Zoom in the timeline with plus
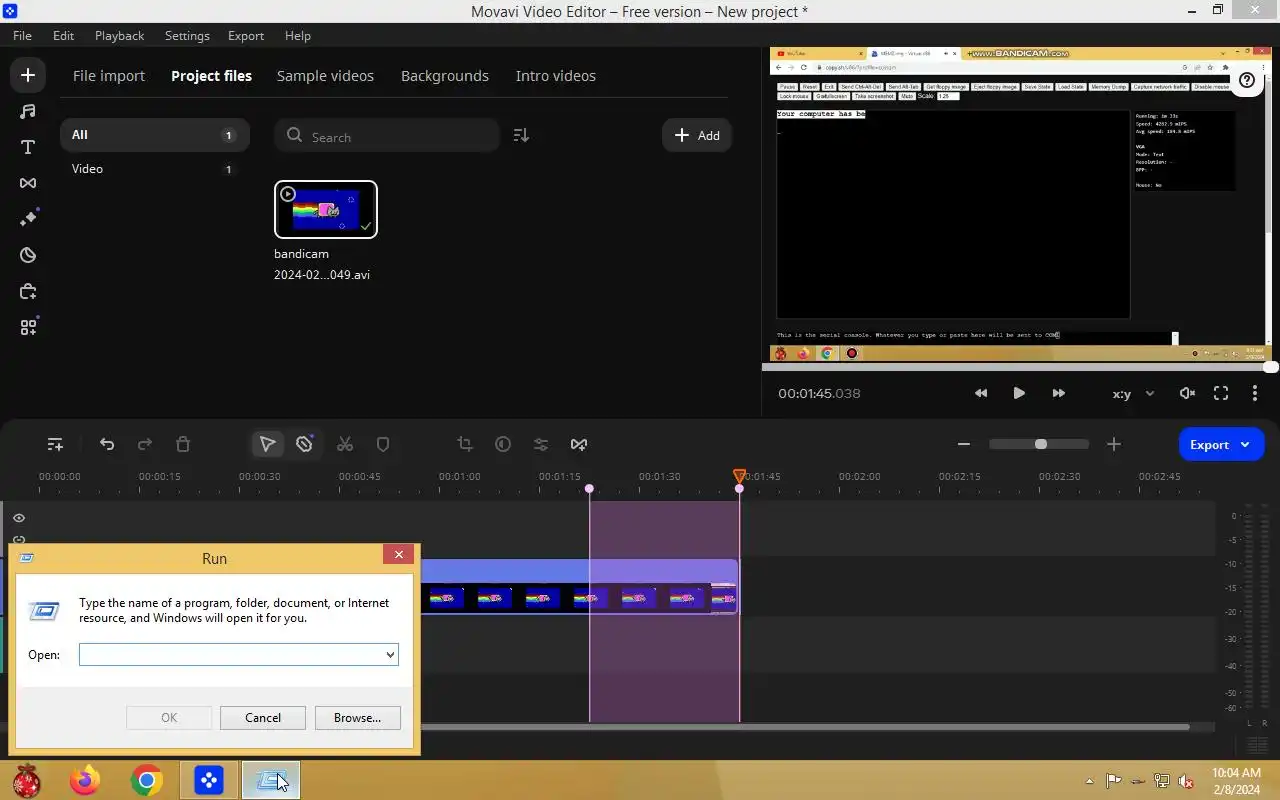The width and height of the screenshot is (1280, 800). point(1114,444)
